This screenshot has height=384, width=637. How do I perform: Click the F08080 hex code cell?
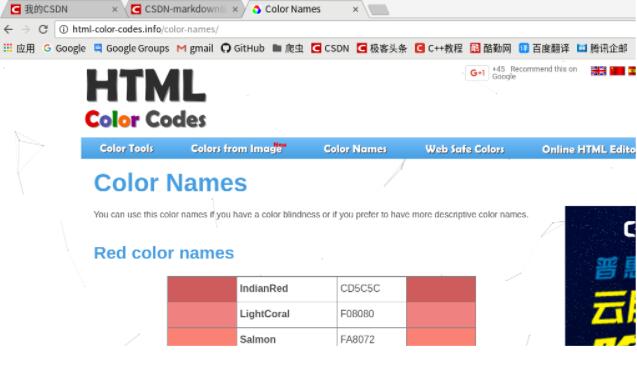[372, 315]
